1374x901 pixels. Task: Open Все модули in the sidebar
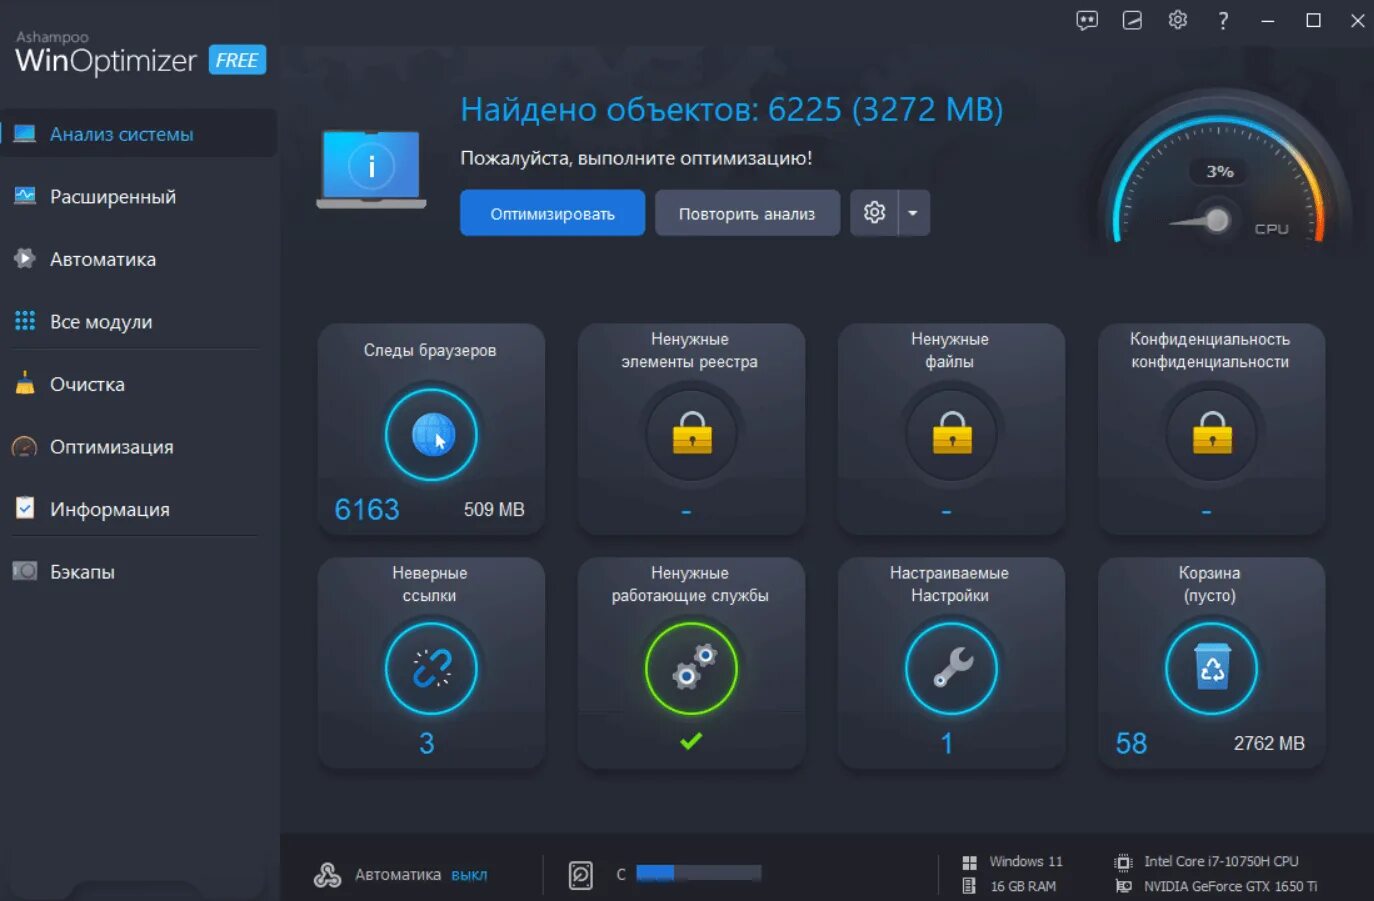[138, 322]
